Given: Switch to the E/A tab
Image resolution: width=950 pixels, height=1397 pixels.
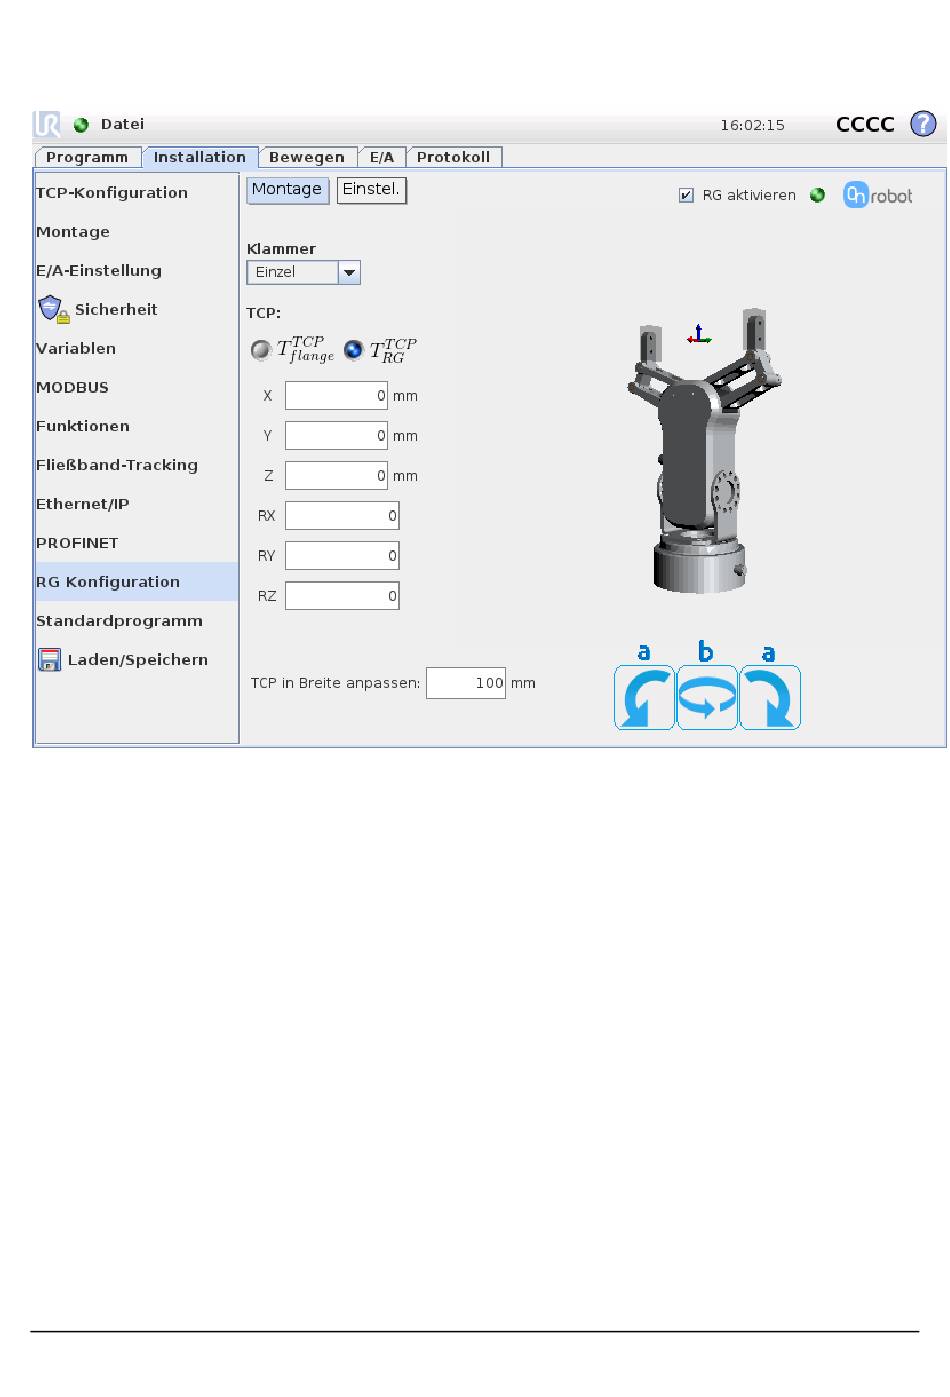Looking at the screenshot, I should (382, 157).
